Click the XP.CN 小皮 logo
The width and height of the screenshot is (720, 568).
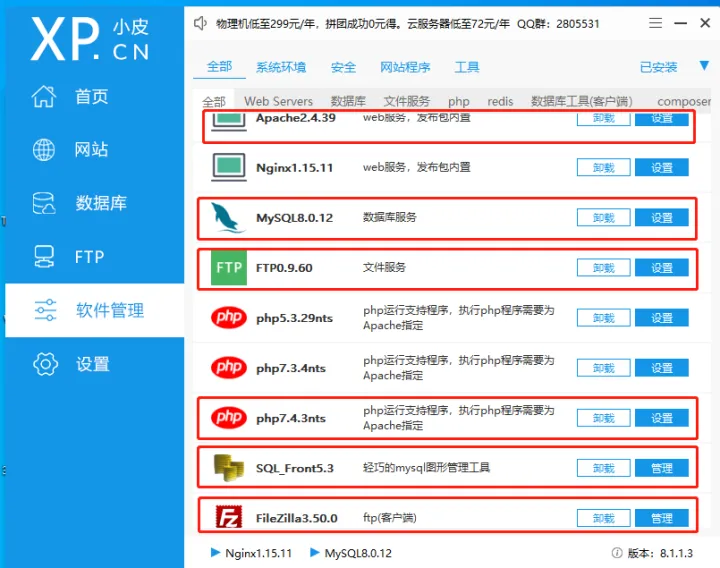click(90, 39)
